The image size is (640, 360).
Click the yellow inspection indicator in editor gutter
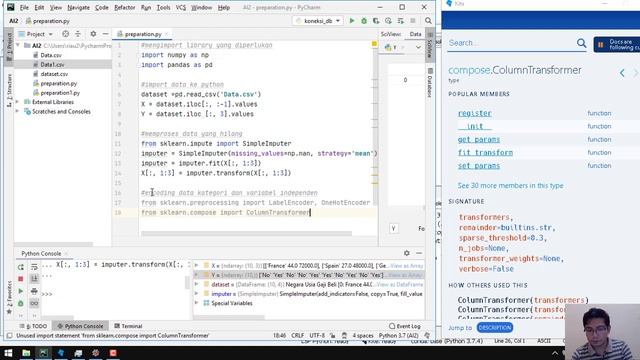click(x=374, y=44)
